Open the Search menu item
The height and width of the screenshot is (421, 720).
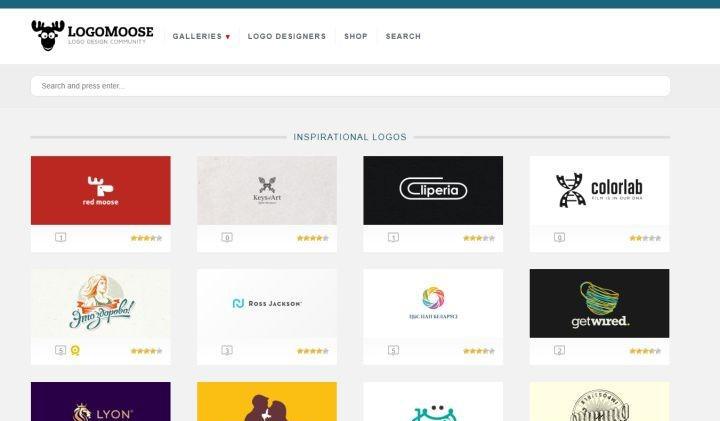point(403,36)
